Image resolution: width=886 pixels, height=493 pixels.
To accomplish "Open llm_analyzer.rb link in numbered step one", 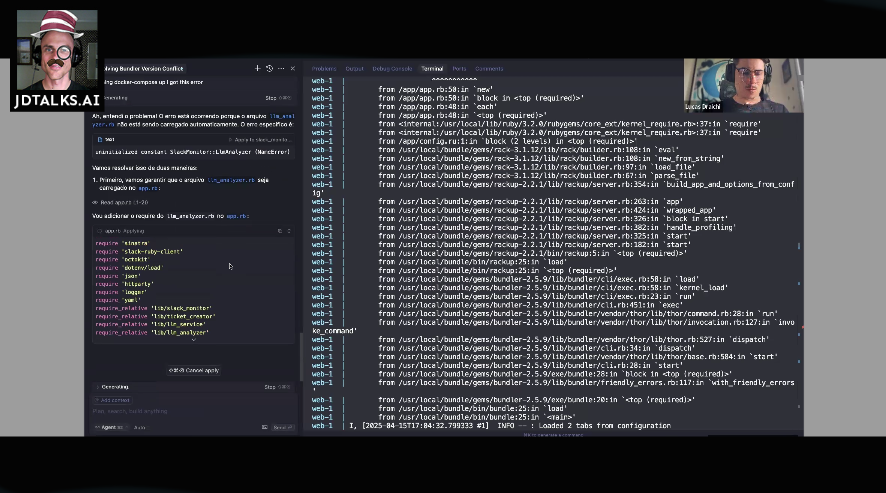I will pyautogui.click(x=231, y=180).
